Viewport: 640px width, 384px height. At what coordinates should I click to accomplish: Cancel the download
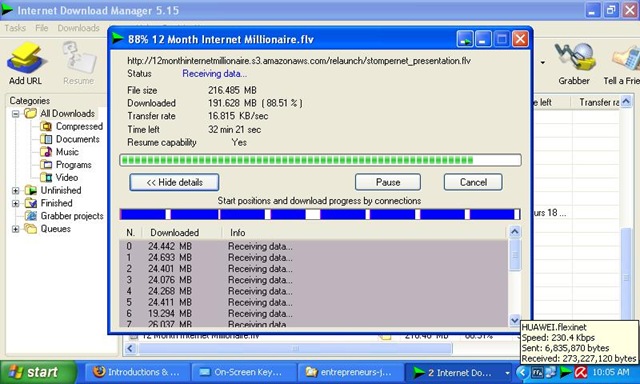tap(473, 182)
